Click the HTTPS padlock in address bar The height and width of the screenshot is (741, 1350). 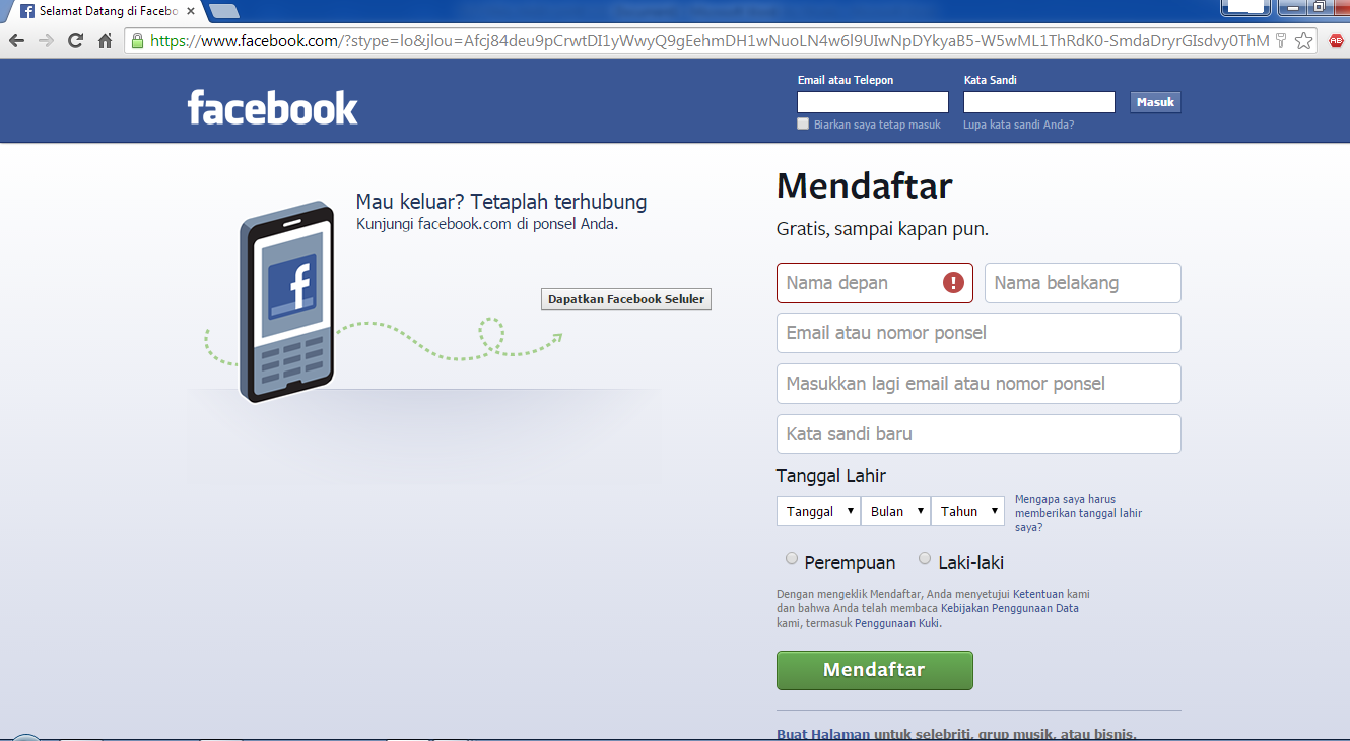click(135, 41)
